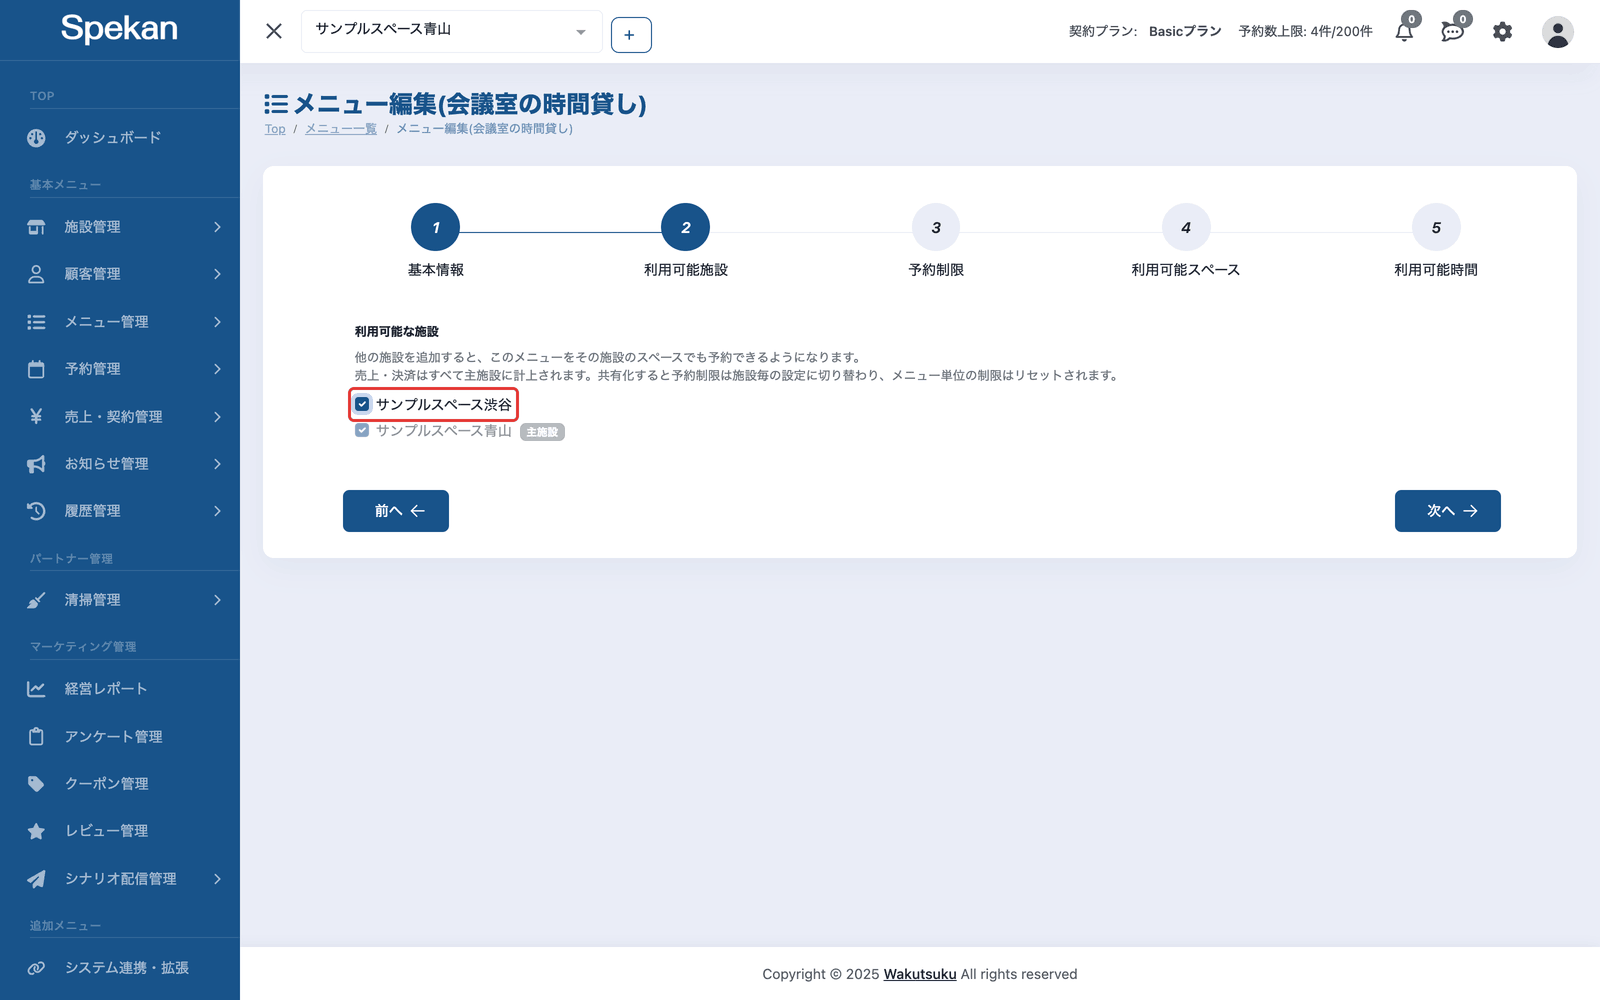Select step 5 利用可能時間
Screen dimensions: 1600x1000
click(x=1436, y=227)
